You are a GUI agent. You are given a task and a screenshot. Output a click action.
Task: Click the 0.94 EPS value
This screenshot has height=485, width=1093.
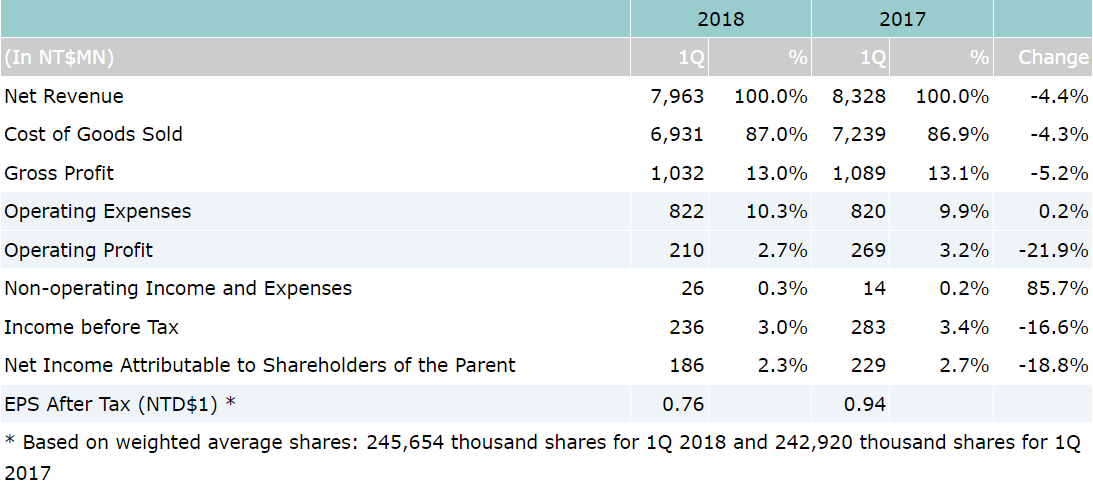tap(865, 404)
